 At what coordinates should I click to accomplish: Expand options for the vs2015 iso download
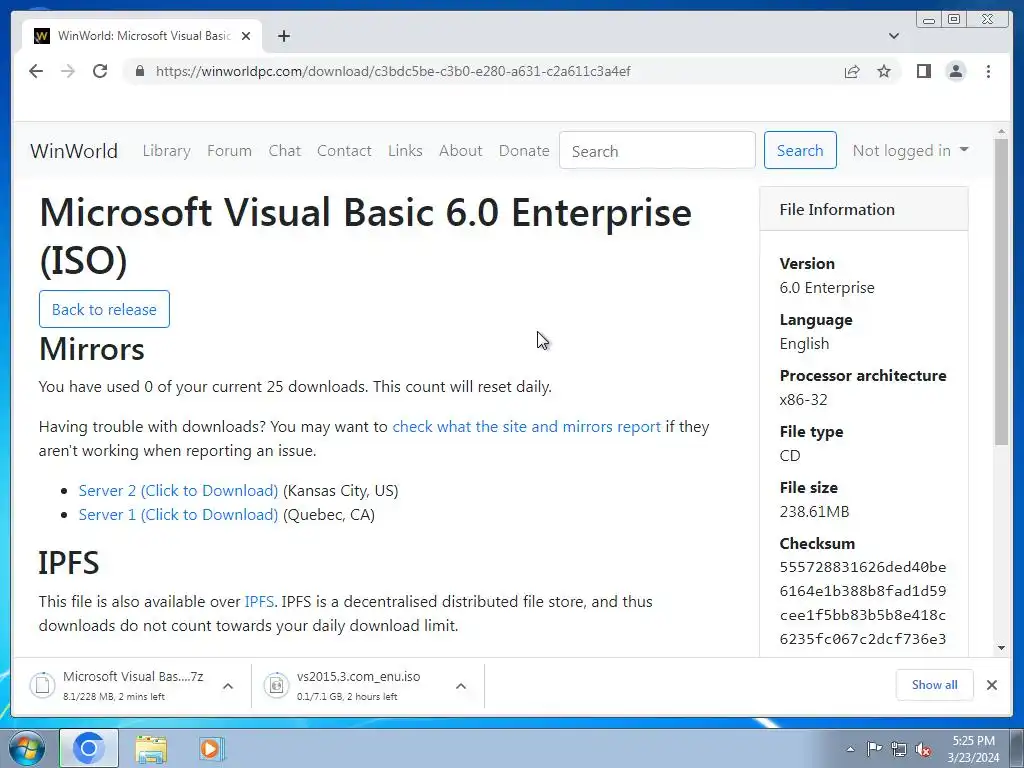pyautogui.click(x=460, y=686)
